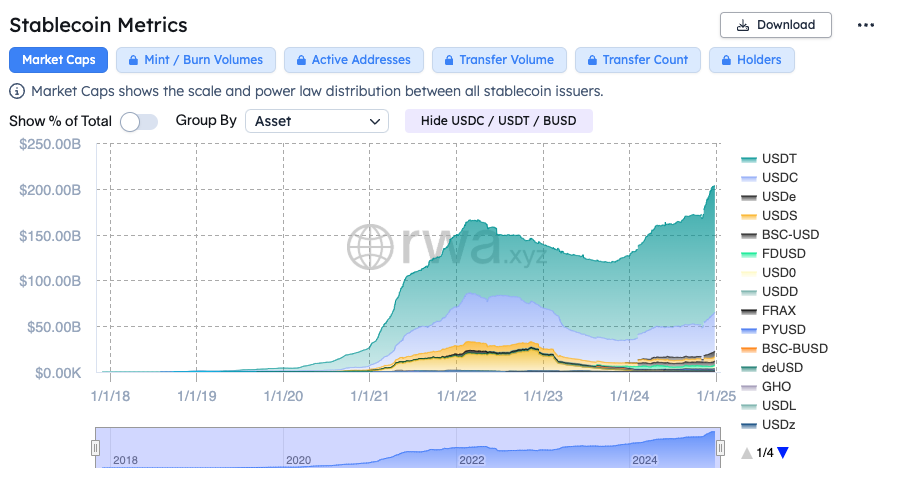This screenshot has height=489, width=897.
Task: Toggle GHO series in the legend
Action: click(x=766, y=387)
